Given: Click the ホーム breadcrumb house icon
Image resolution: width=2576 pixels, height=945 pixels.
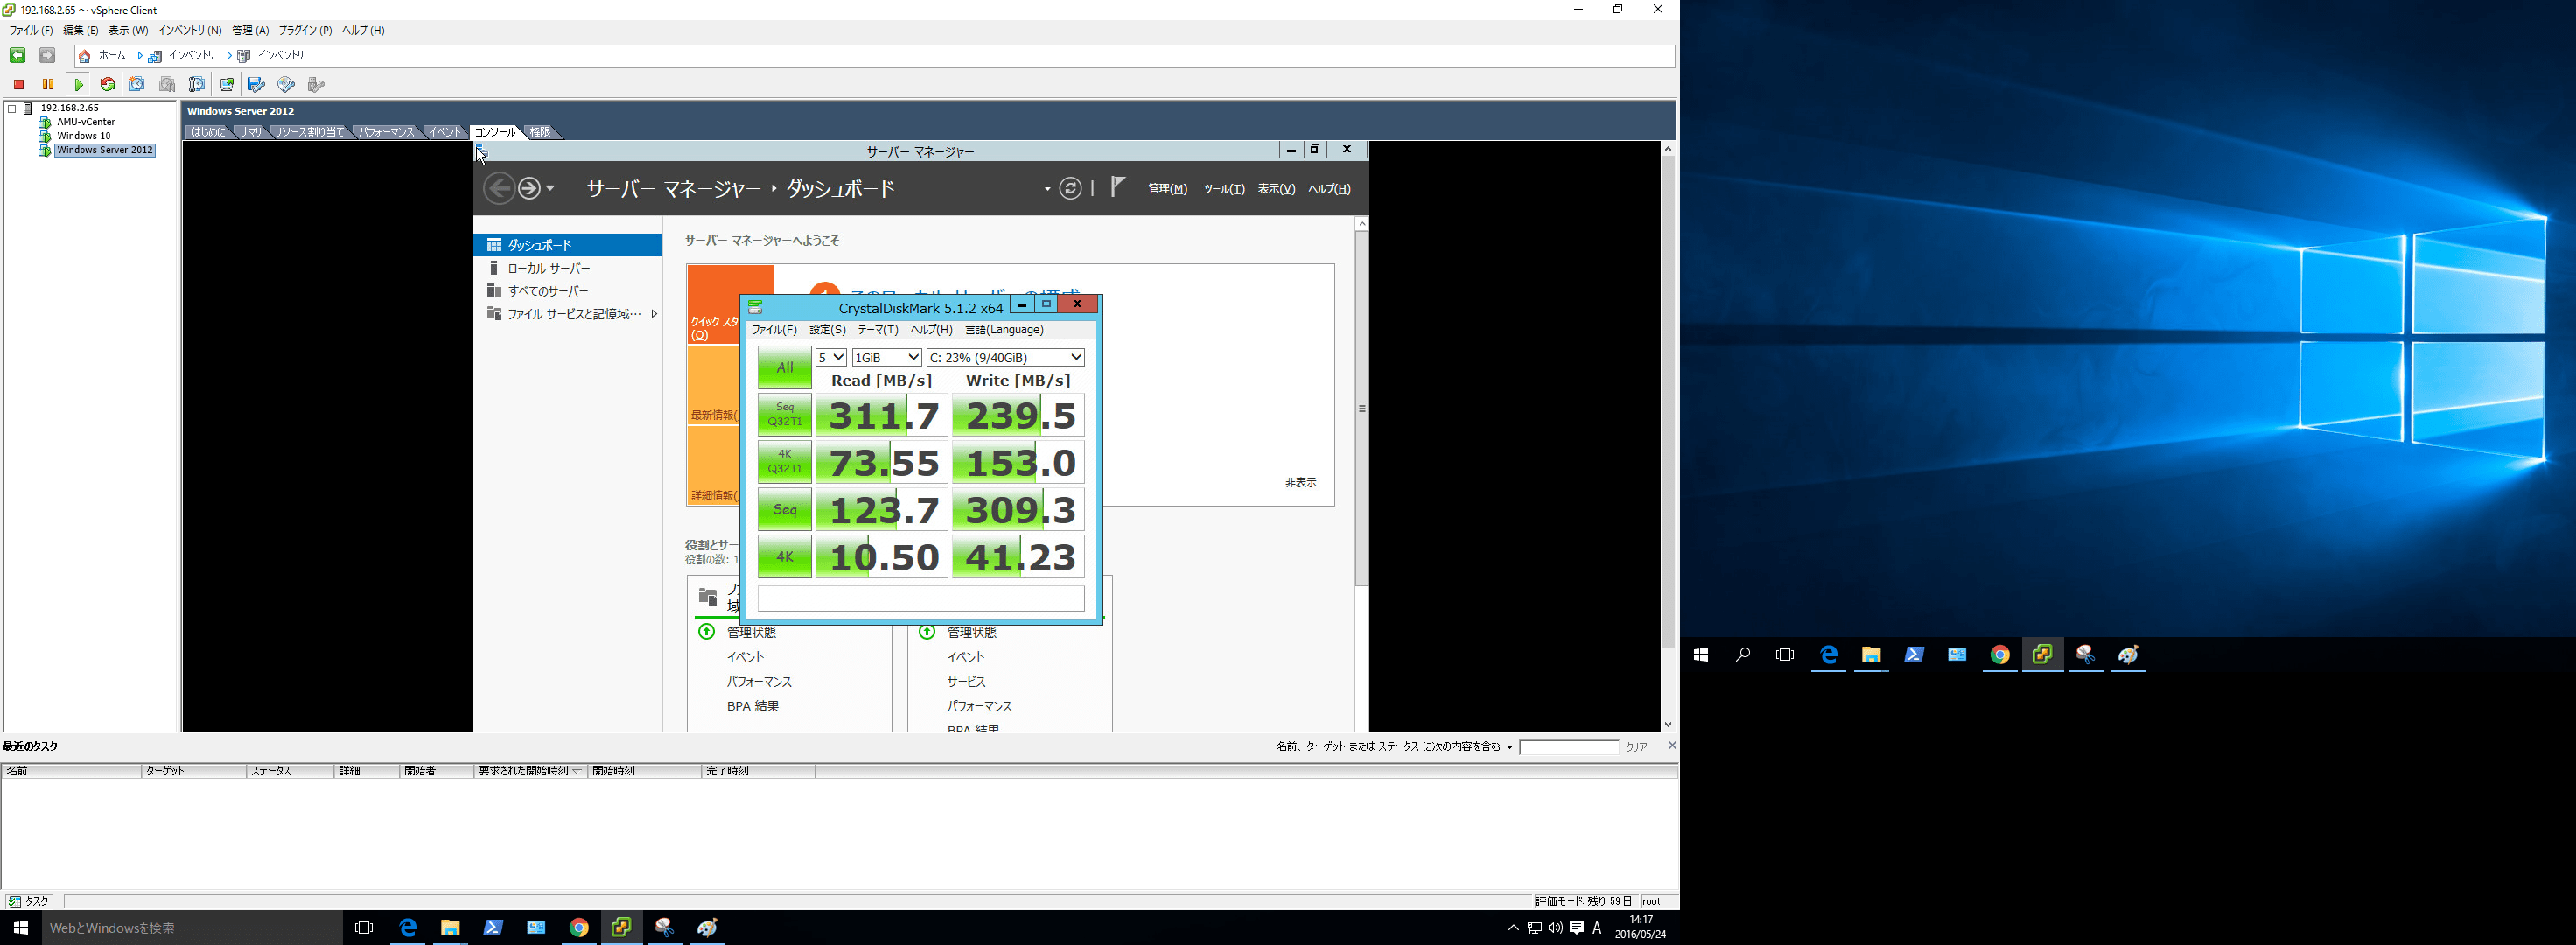Looking at the screenshot, I should pyautogui.click(x=85, y=56).
